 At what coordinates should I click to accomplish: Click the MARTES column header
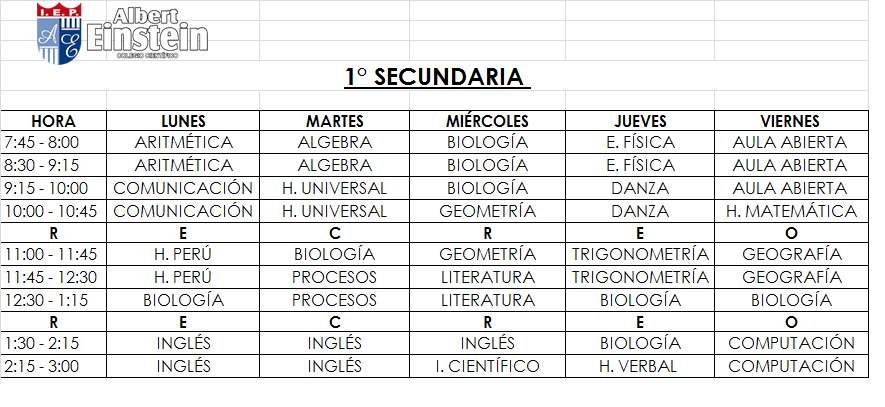point(334,121)
